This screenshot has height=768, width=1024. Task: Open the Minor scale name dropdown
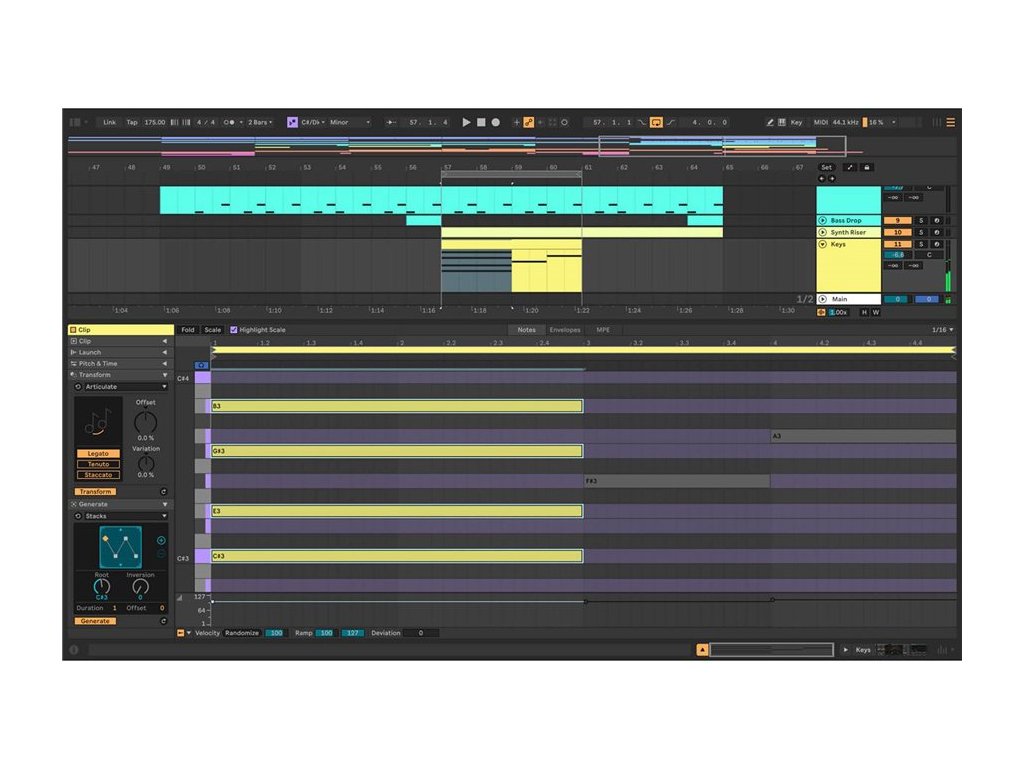pos(350,122)
